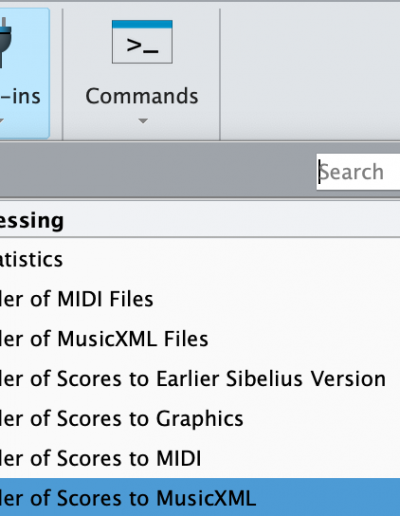
Task: Click gray search bar left of Search field
Action: coord(158,171)
